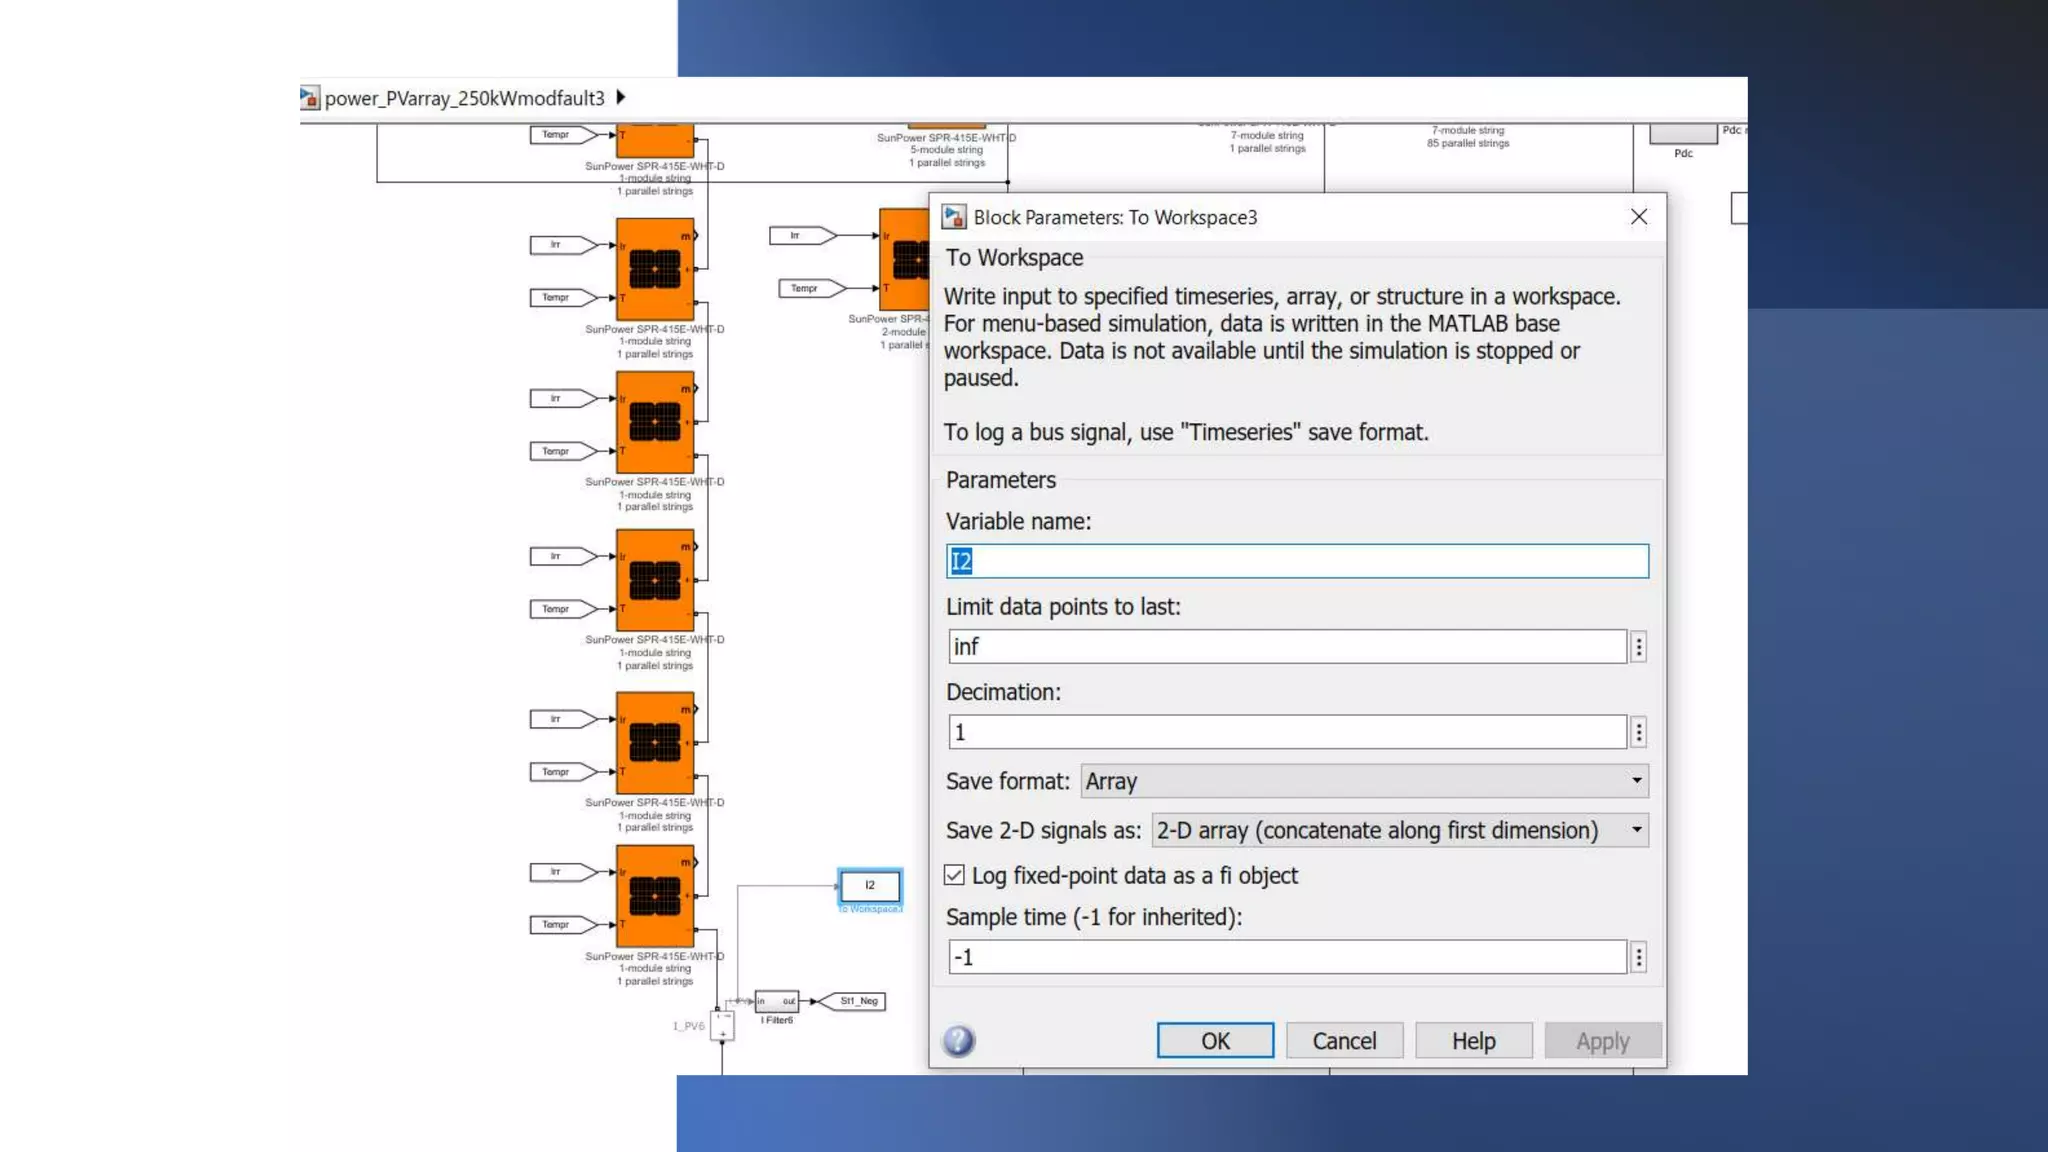This screenshot has width=2048, height=1152.
Task: Open options dots beside Limit data points
Action: 1638,647
